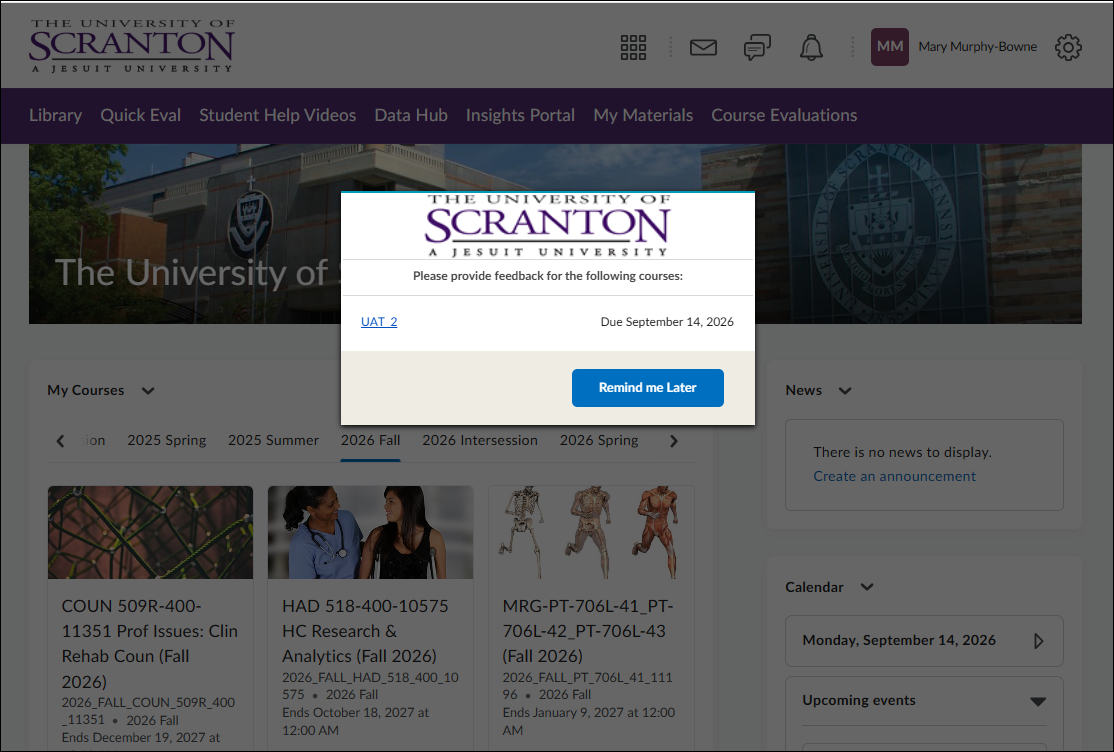Expand the My Courses widget menu
This screenshot has width=1114, height=752.
click(x=148, y=390)
